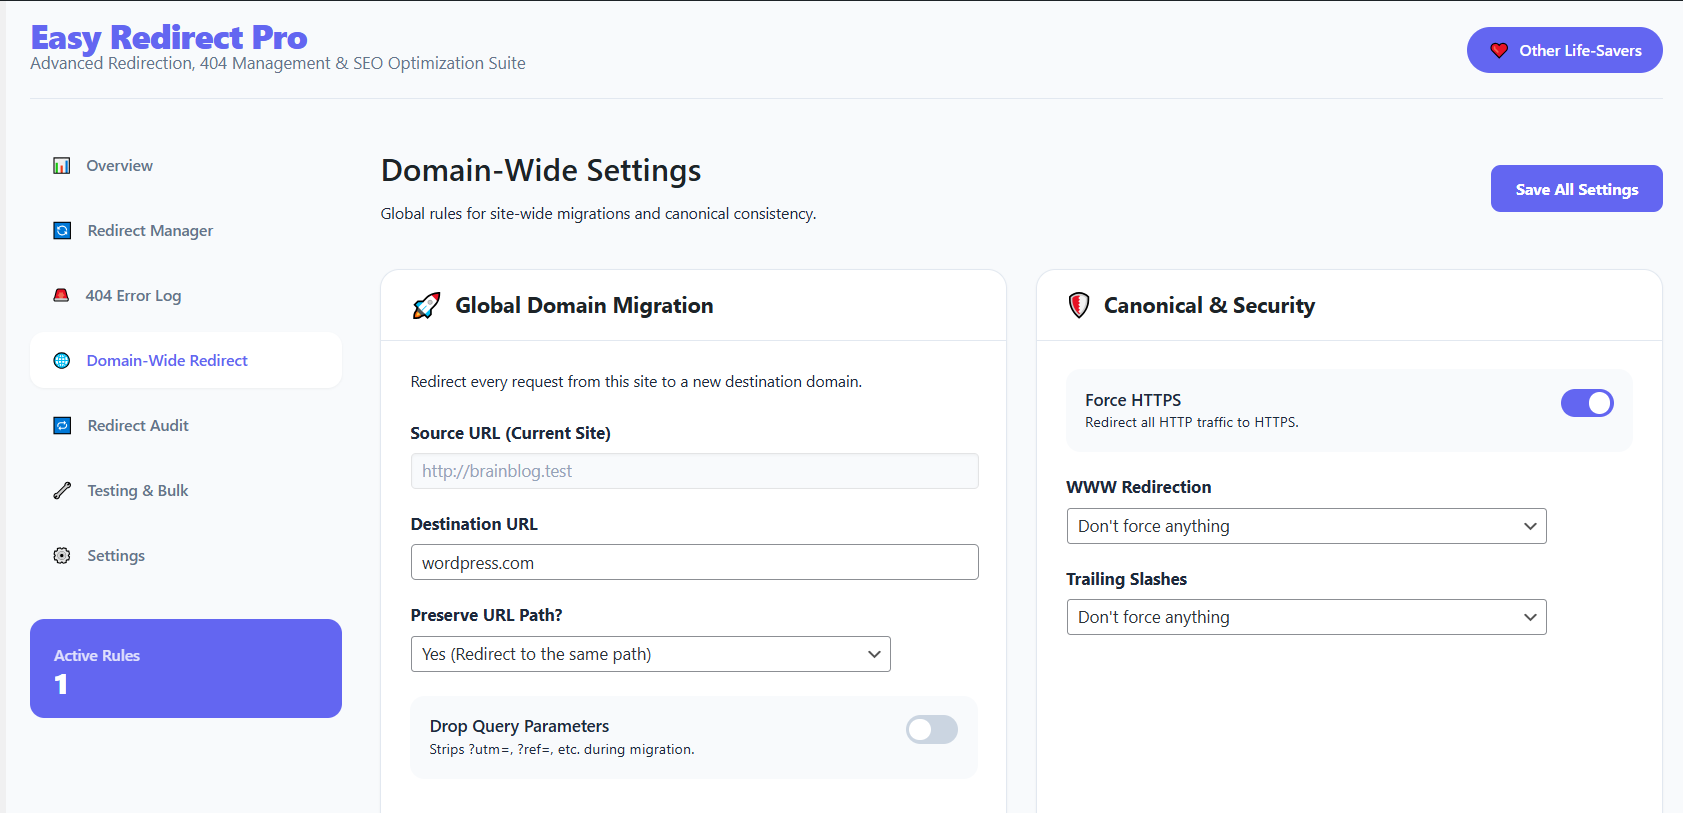
Task: Click the Canonical & Security heading text
Action: pyautogui.click(x=1209, y=306)
